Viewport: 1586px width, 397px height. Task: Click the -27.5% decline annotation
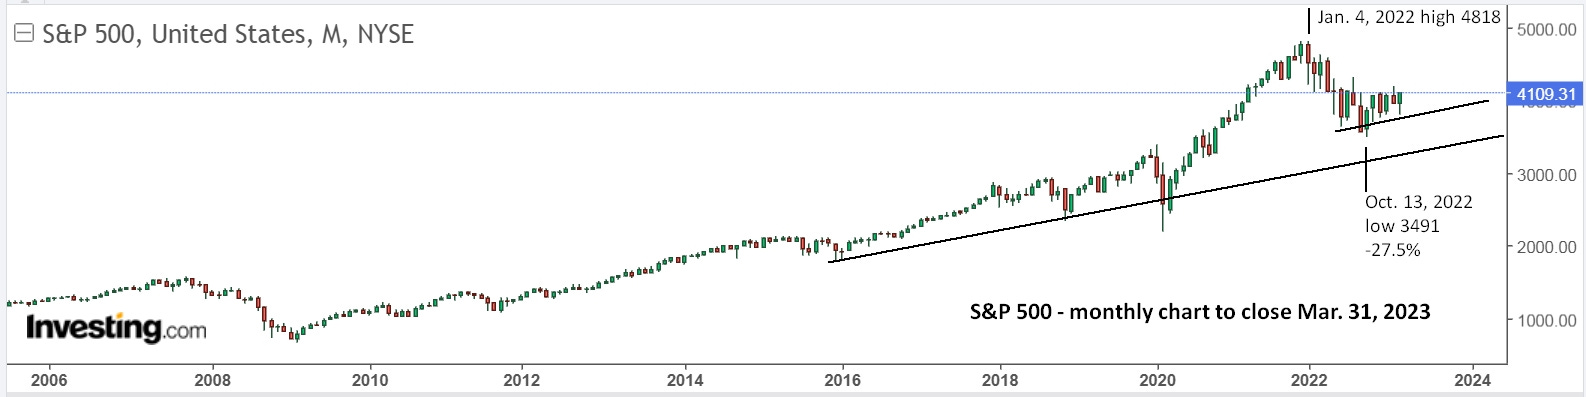tap(1392, 251)
